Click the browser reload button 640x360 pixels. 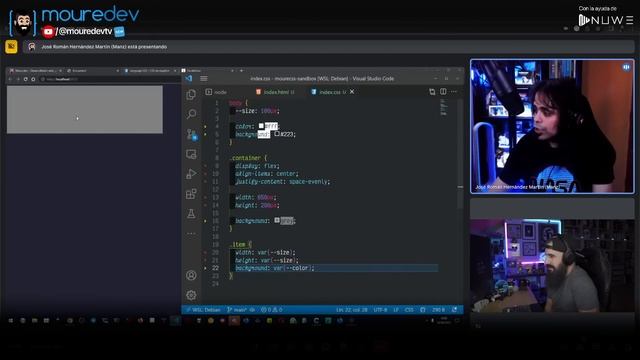25,79
